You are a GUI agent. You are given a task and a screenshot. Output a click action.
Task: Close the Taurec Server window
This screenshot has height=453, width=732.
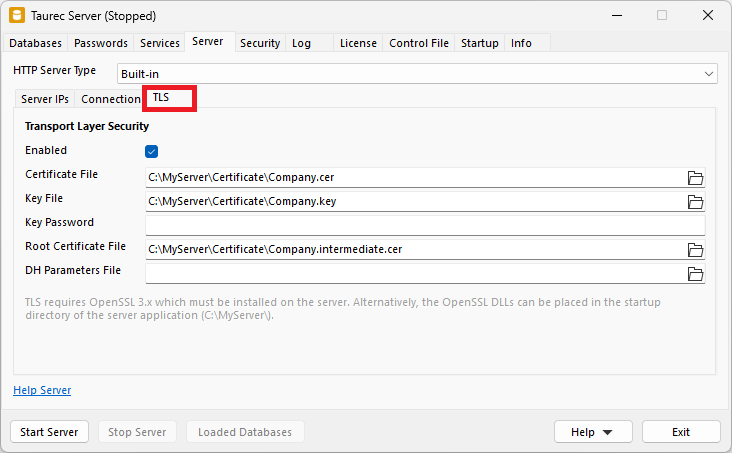(x=708, y=15)
